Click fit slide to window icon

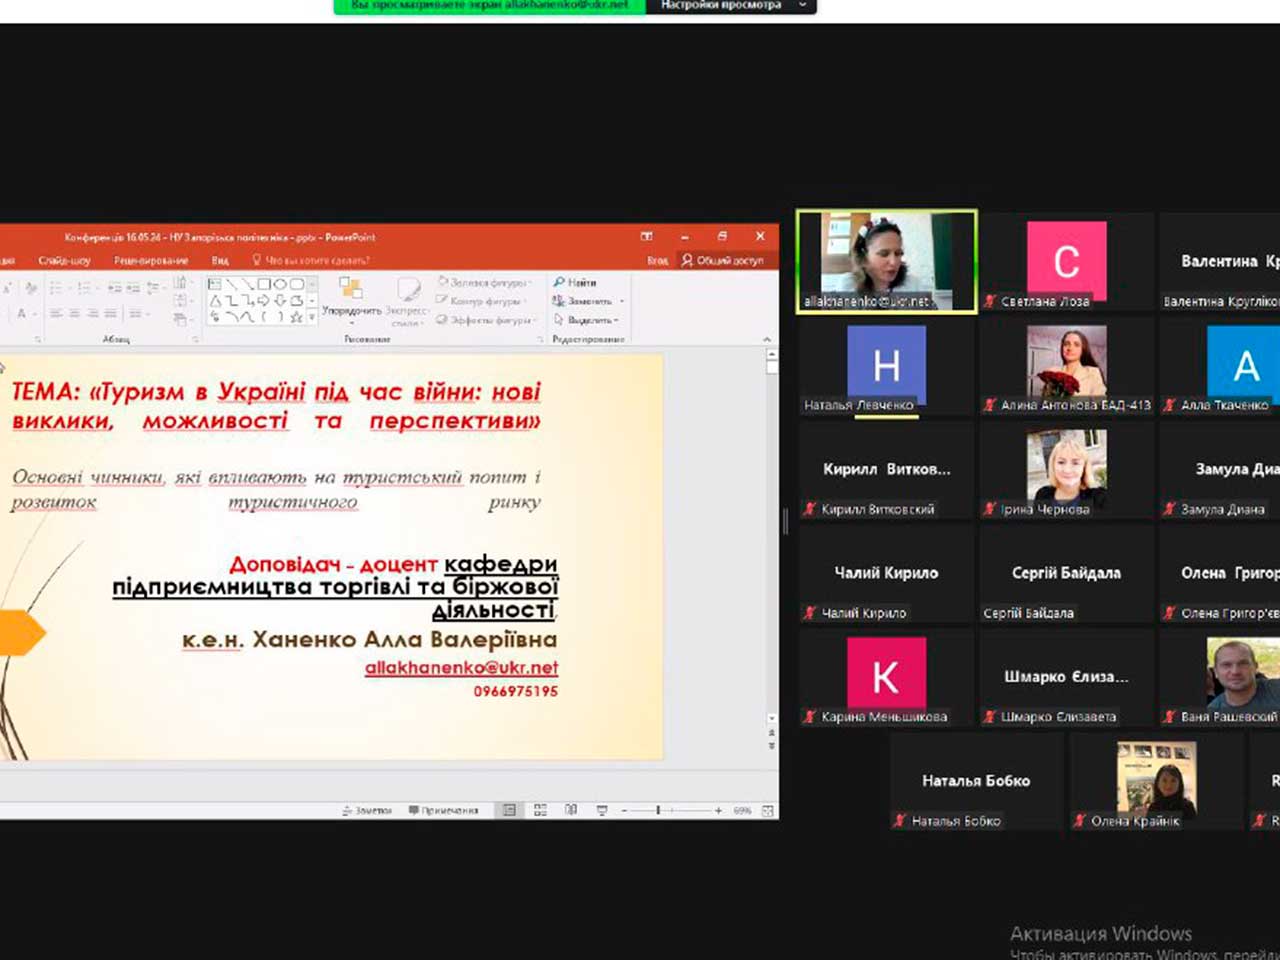[x=767, y=810]
